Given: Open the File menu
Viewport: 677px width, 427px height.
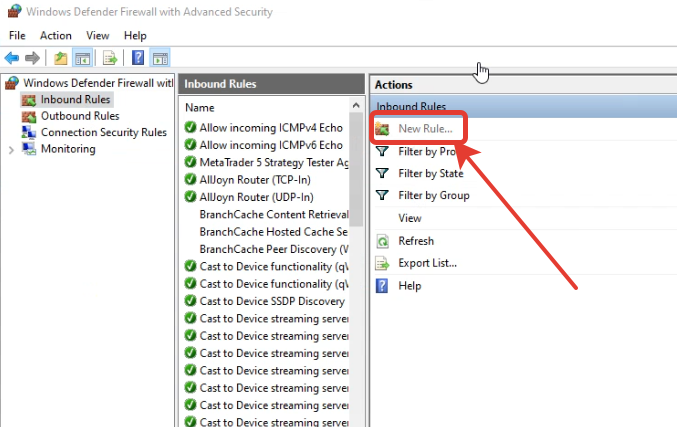Looking at the screenshot, I should point(17,35).
